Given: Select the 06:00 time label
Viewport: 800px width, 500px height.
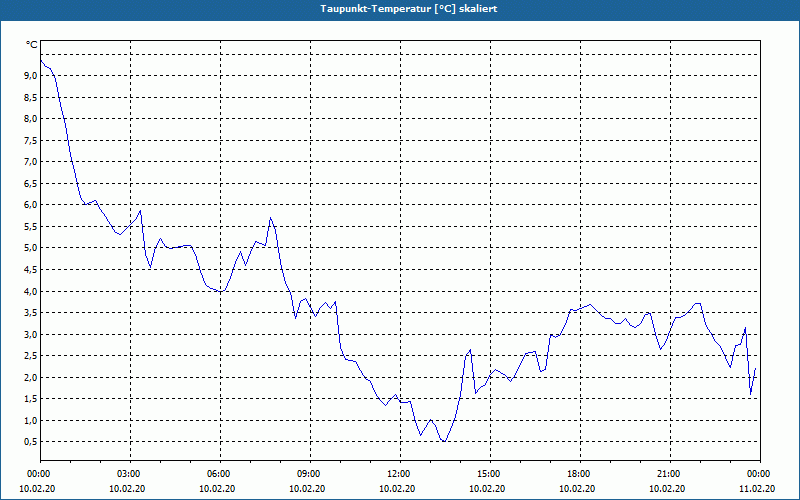Looking at the screenshot, I should (x=220, y=474).
